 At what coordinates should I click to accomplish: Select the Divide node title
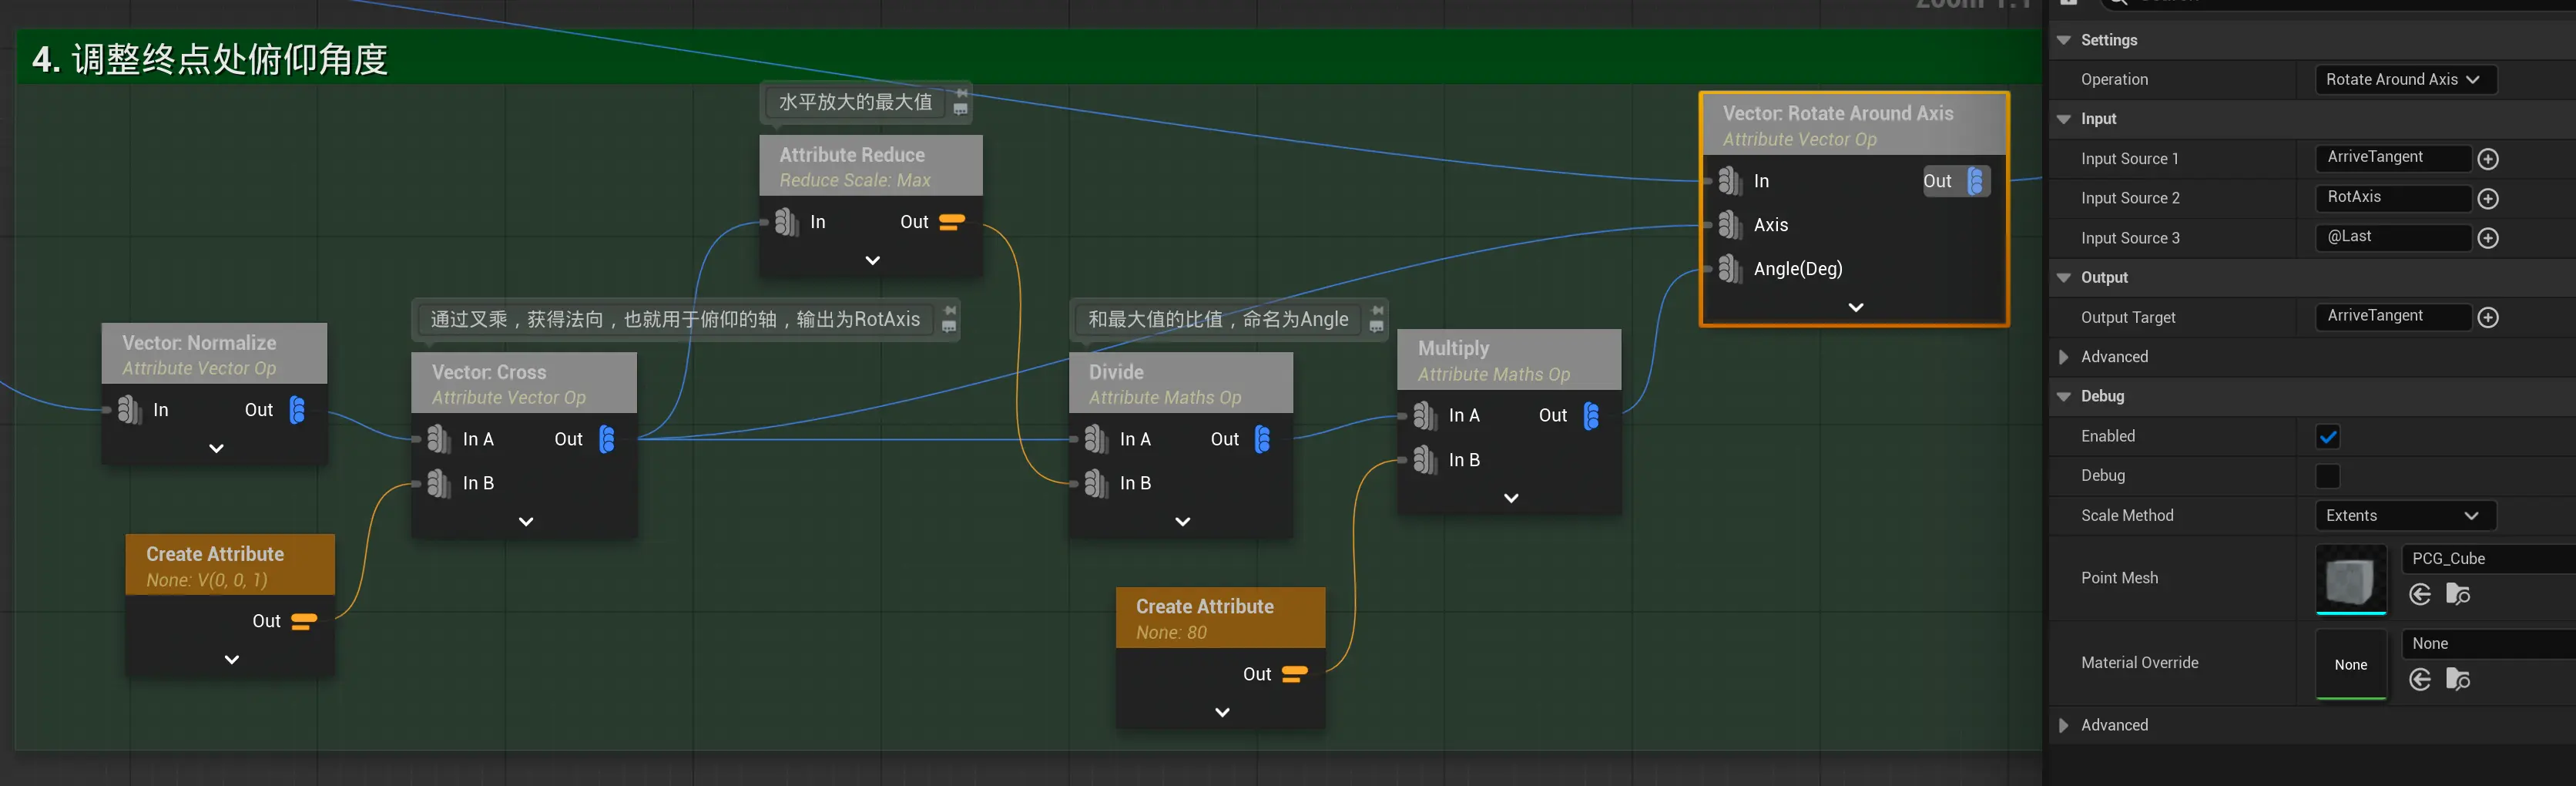(1116, 372)
